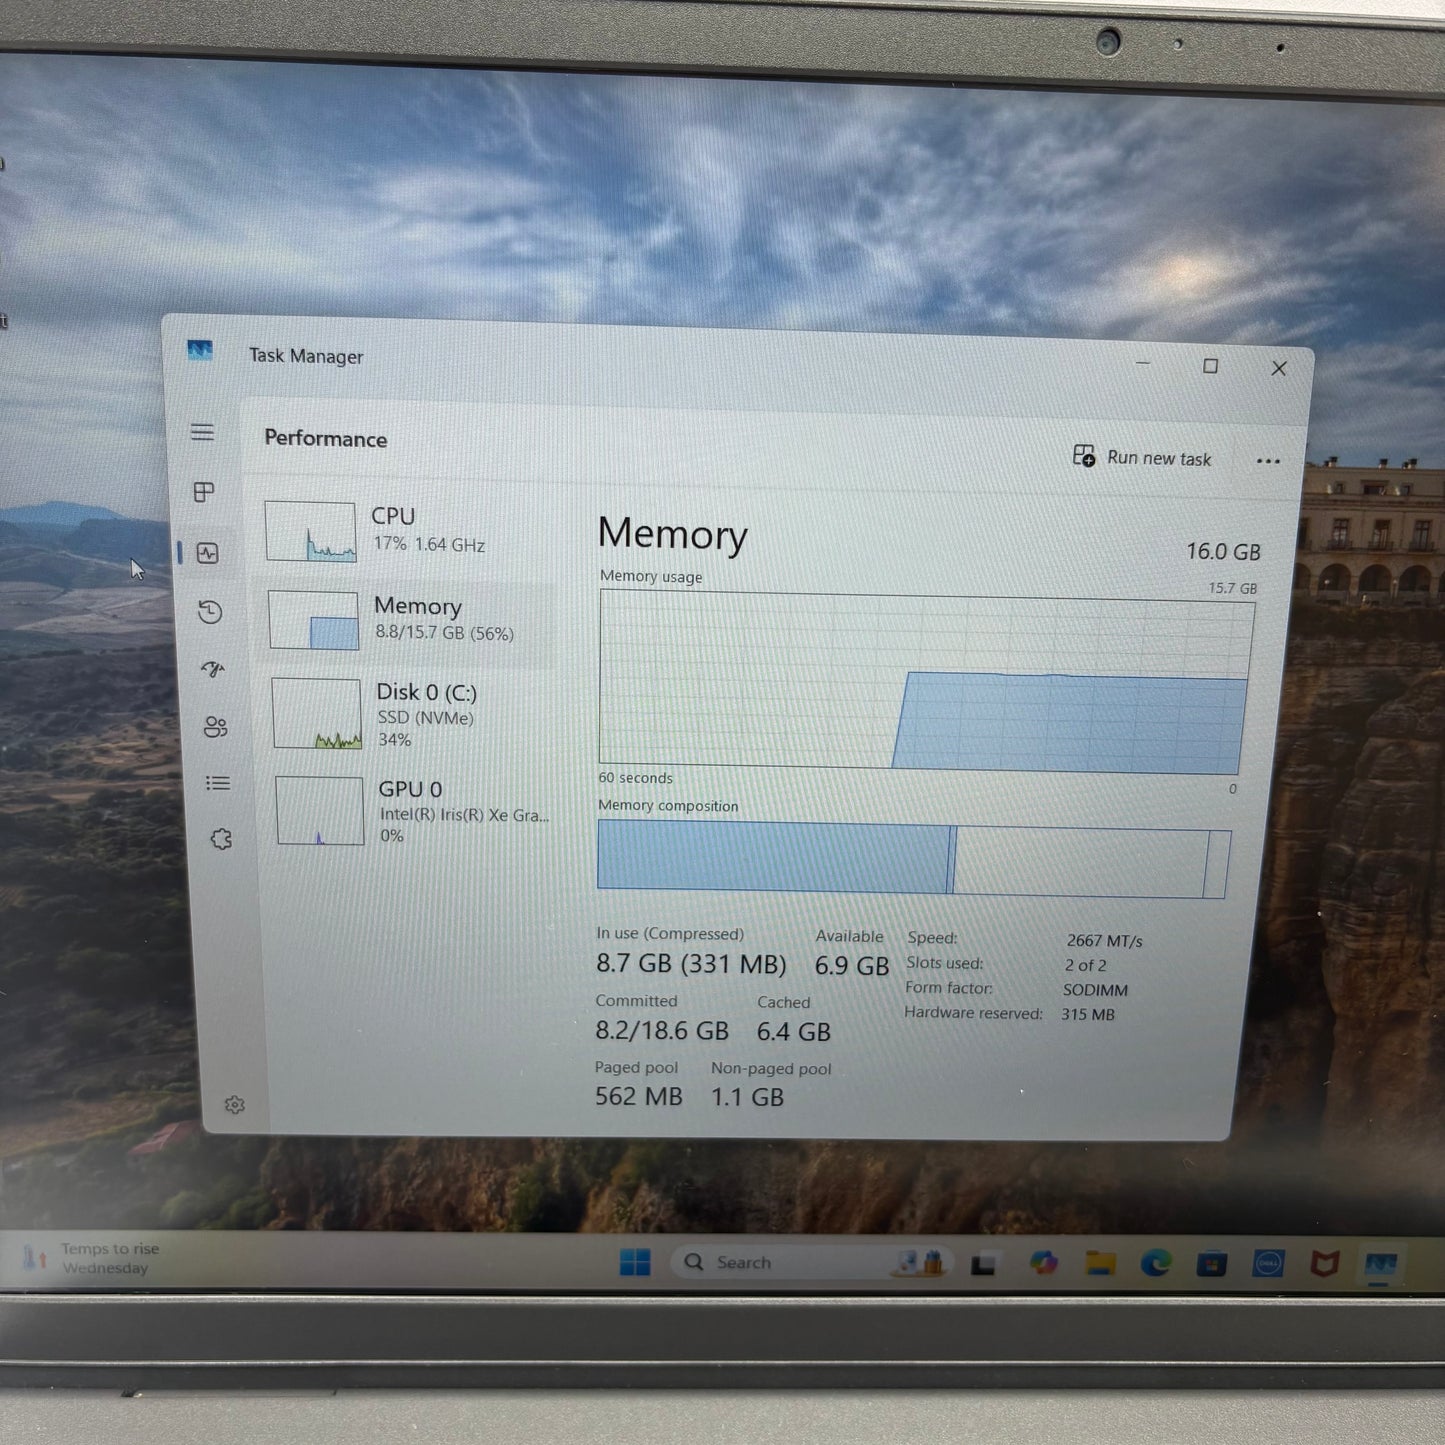Viewport: 1445px width, 1445px height.
Task: Click the '2667 MT/s' speed value
Action: [x=1104, y=941]
